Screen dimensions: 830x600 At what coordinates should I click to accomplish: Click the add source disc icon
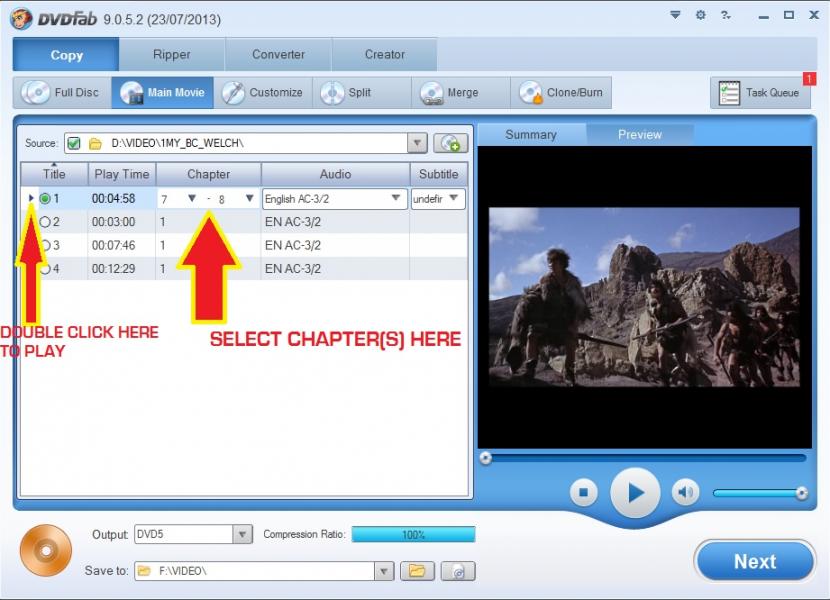coord(450,143)
